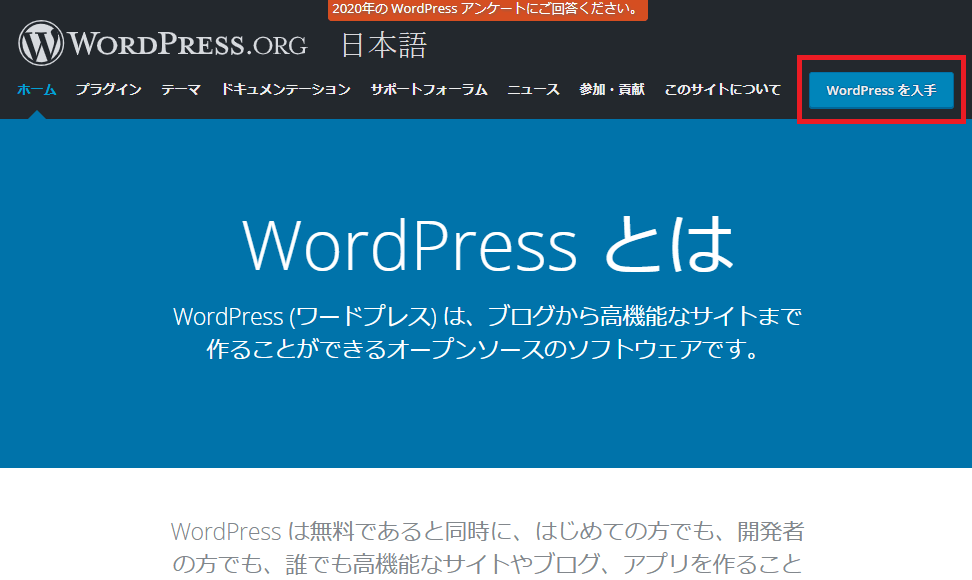Open the 2020年の WordPress アンケート survey banner
The width and height of the screenshot is (972, 580).
tap(487, 10)
